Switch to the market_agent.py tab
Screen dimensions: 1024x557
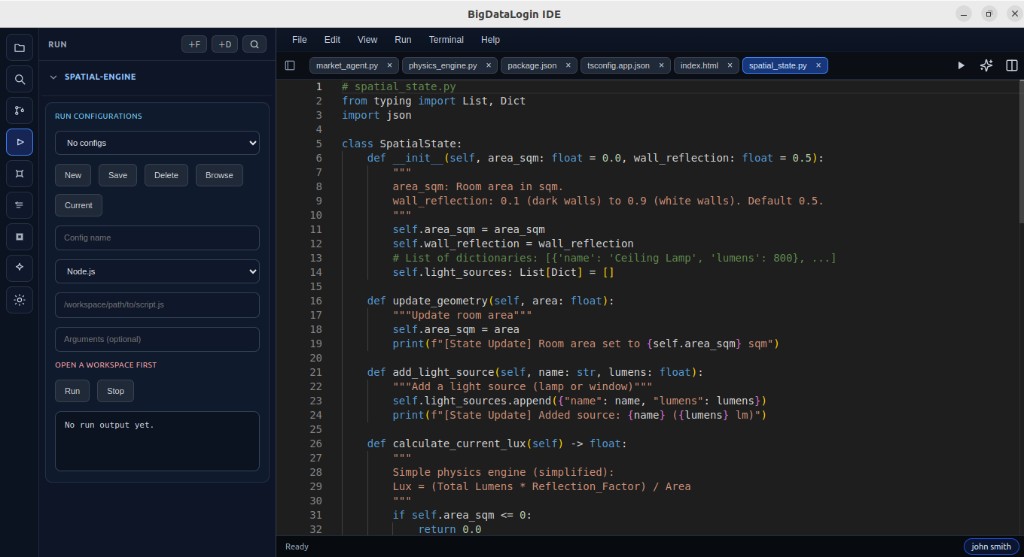[347, 65]
